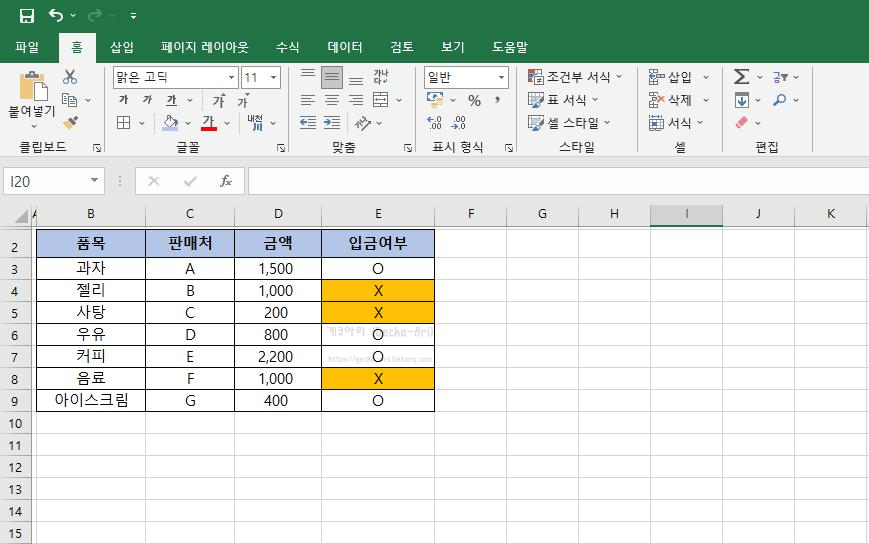Apply cell borders icon
This screenshot has height=544, width=869.
[x=124, y=122]
